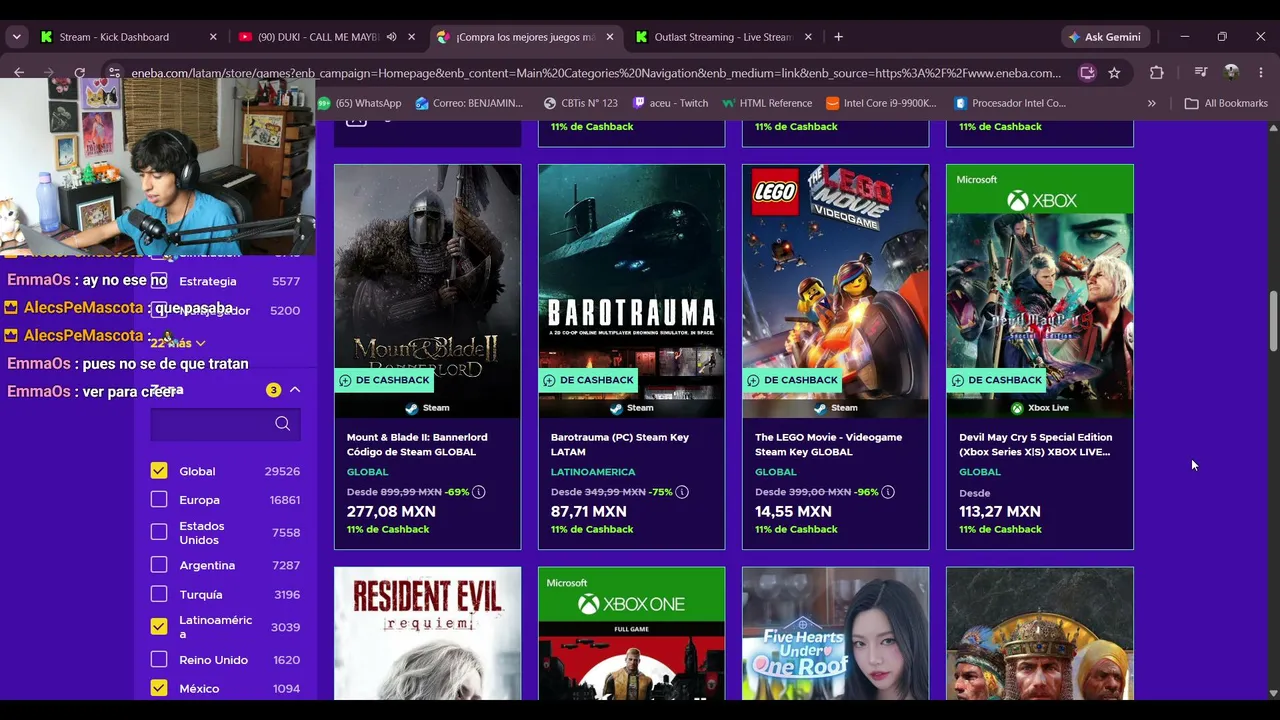The height and width of the screenshot is (720, 1280).
Task: Click the Steam icon on Bannerlord card
Action: 411,408
